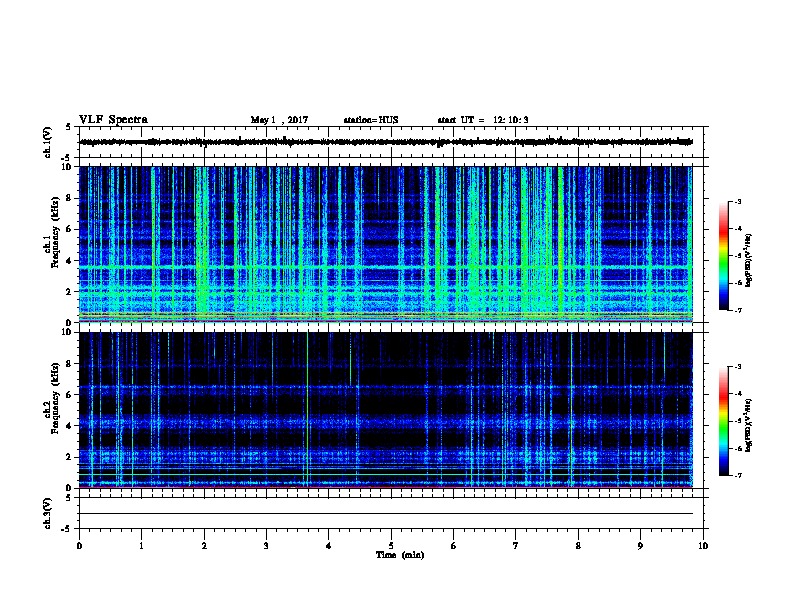Click the "-7" value on ch.2 color bar

[x=738, y=476]
